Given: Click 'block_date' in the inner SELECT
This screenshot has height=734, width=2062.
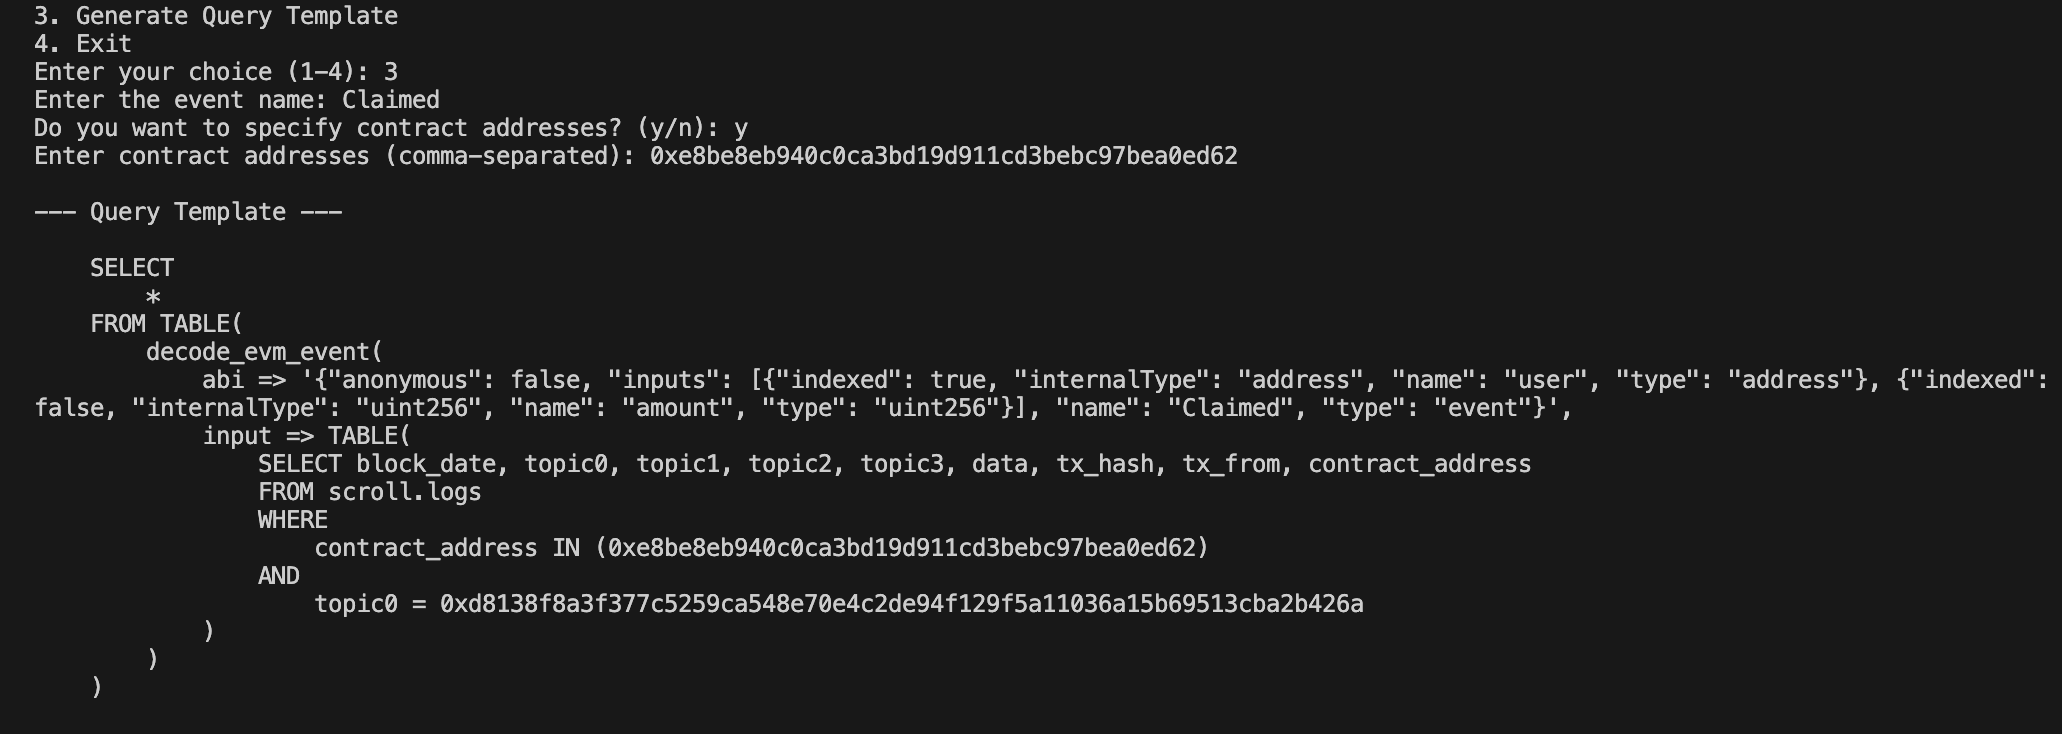Looking at the screenshot, I should click(426, 464).
